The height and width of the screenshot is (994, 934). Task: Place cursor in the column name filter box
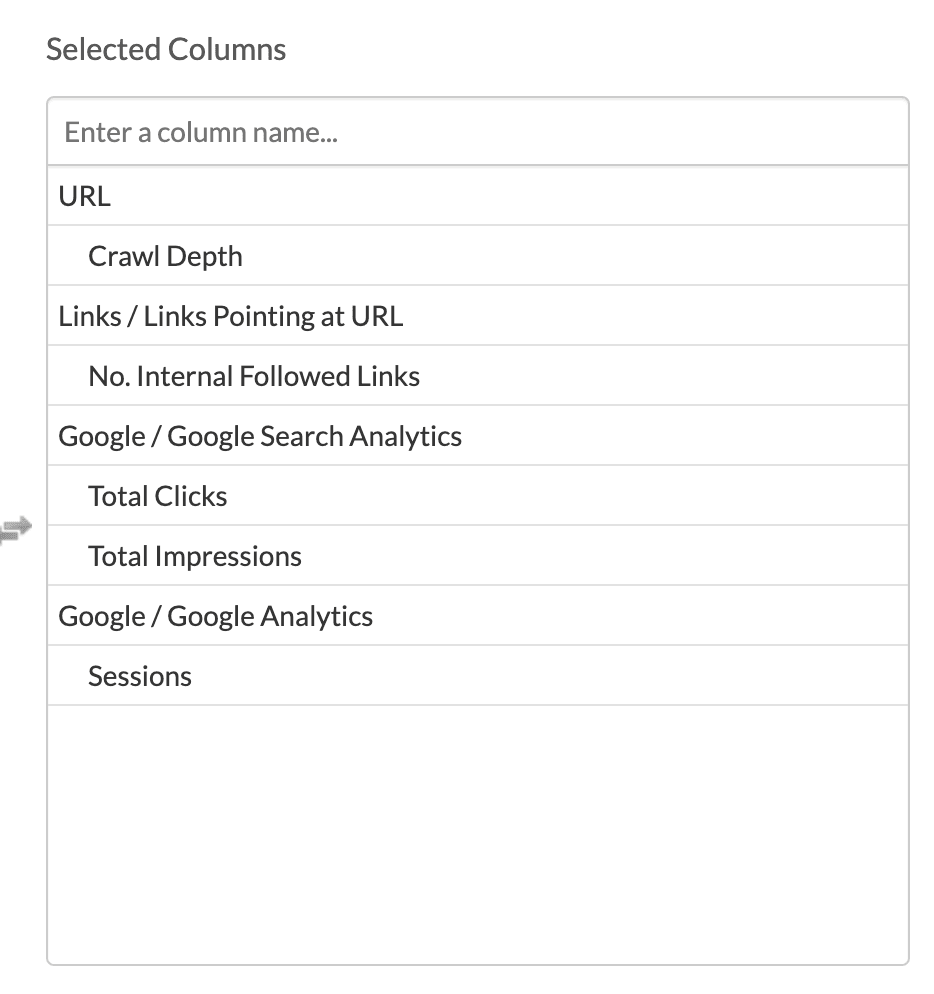click(x=477, y=132)
